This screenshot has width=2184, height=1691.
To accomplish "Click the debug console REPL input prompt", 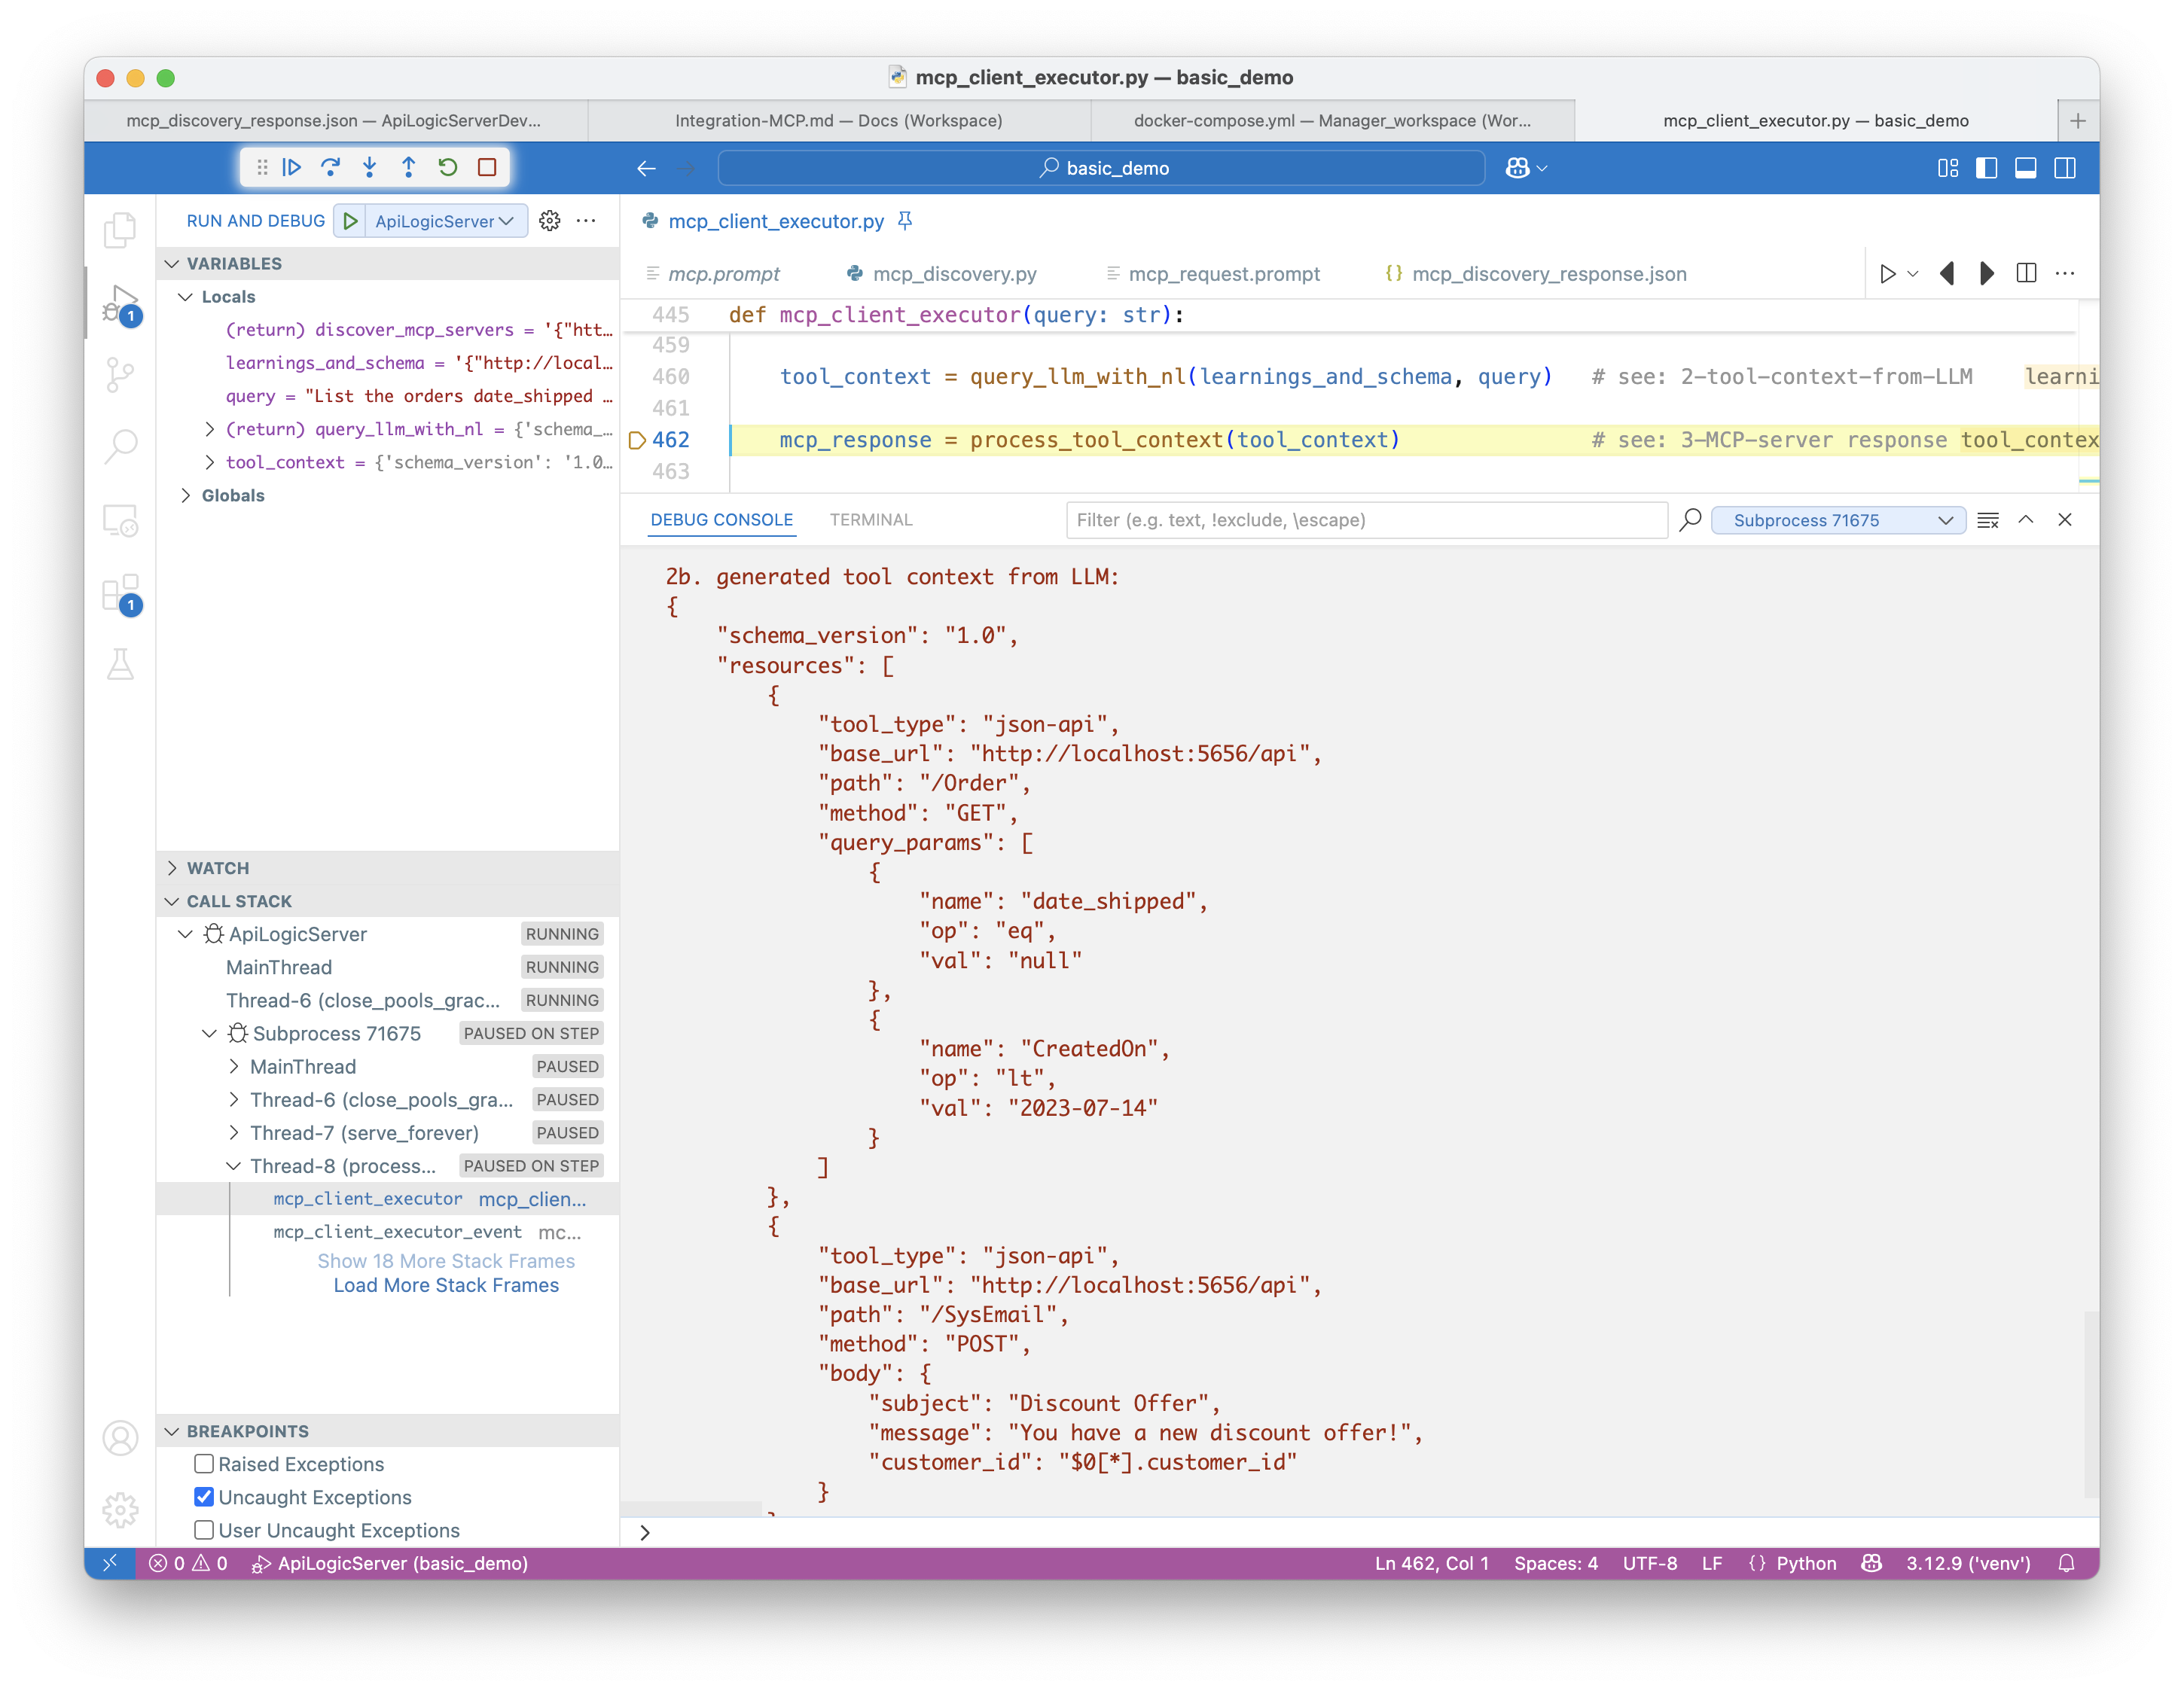I will pos(1360,1532).
